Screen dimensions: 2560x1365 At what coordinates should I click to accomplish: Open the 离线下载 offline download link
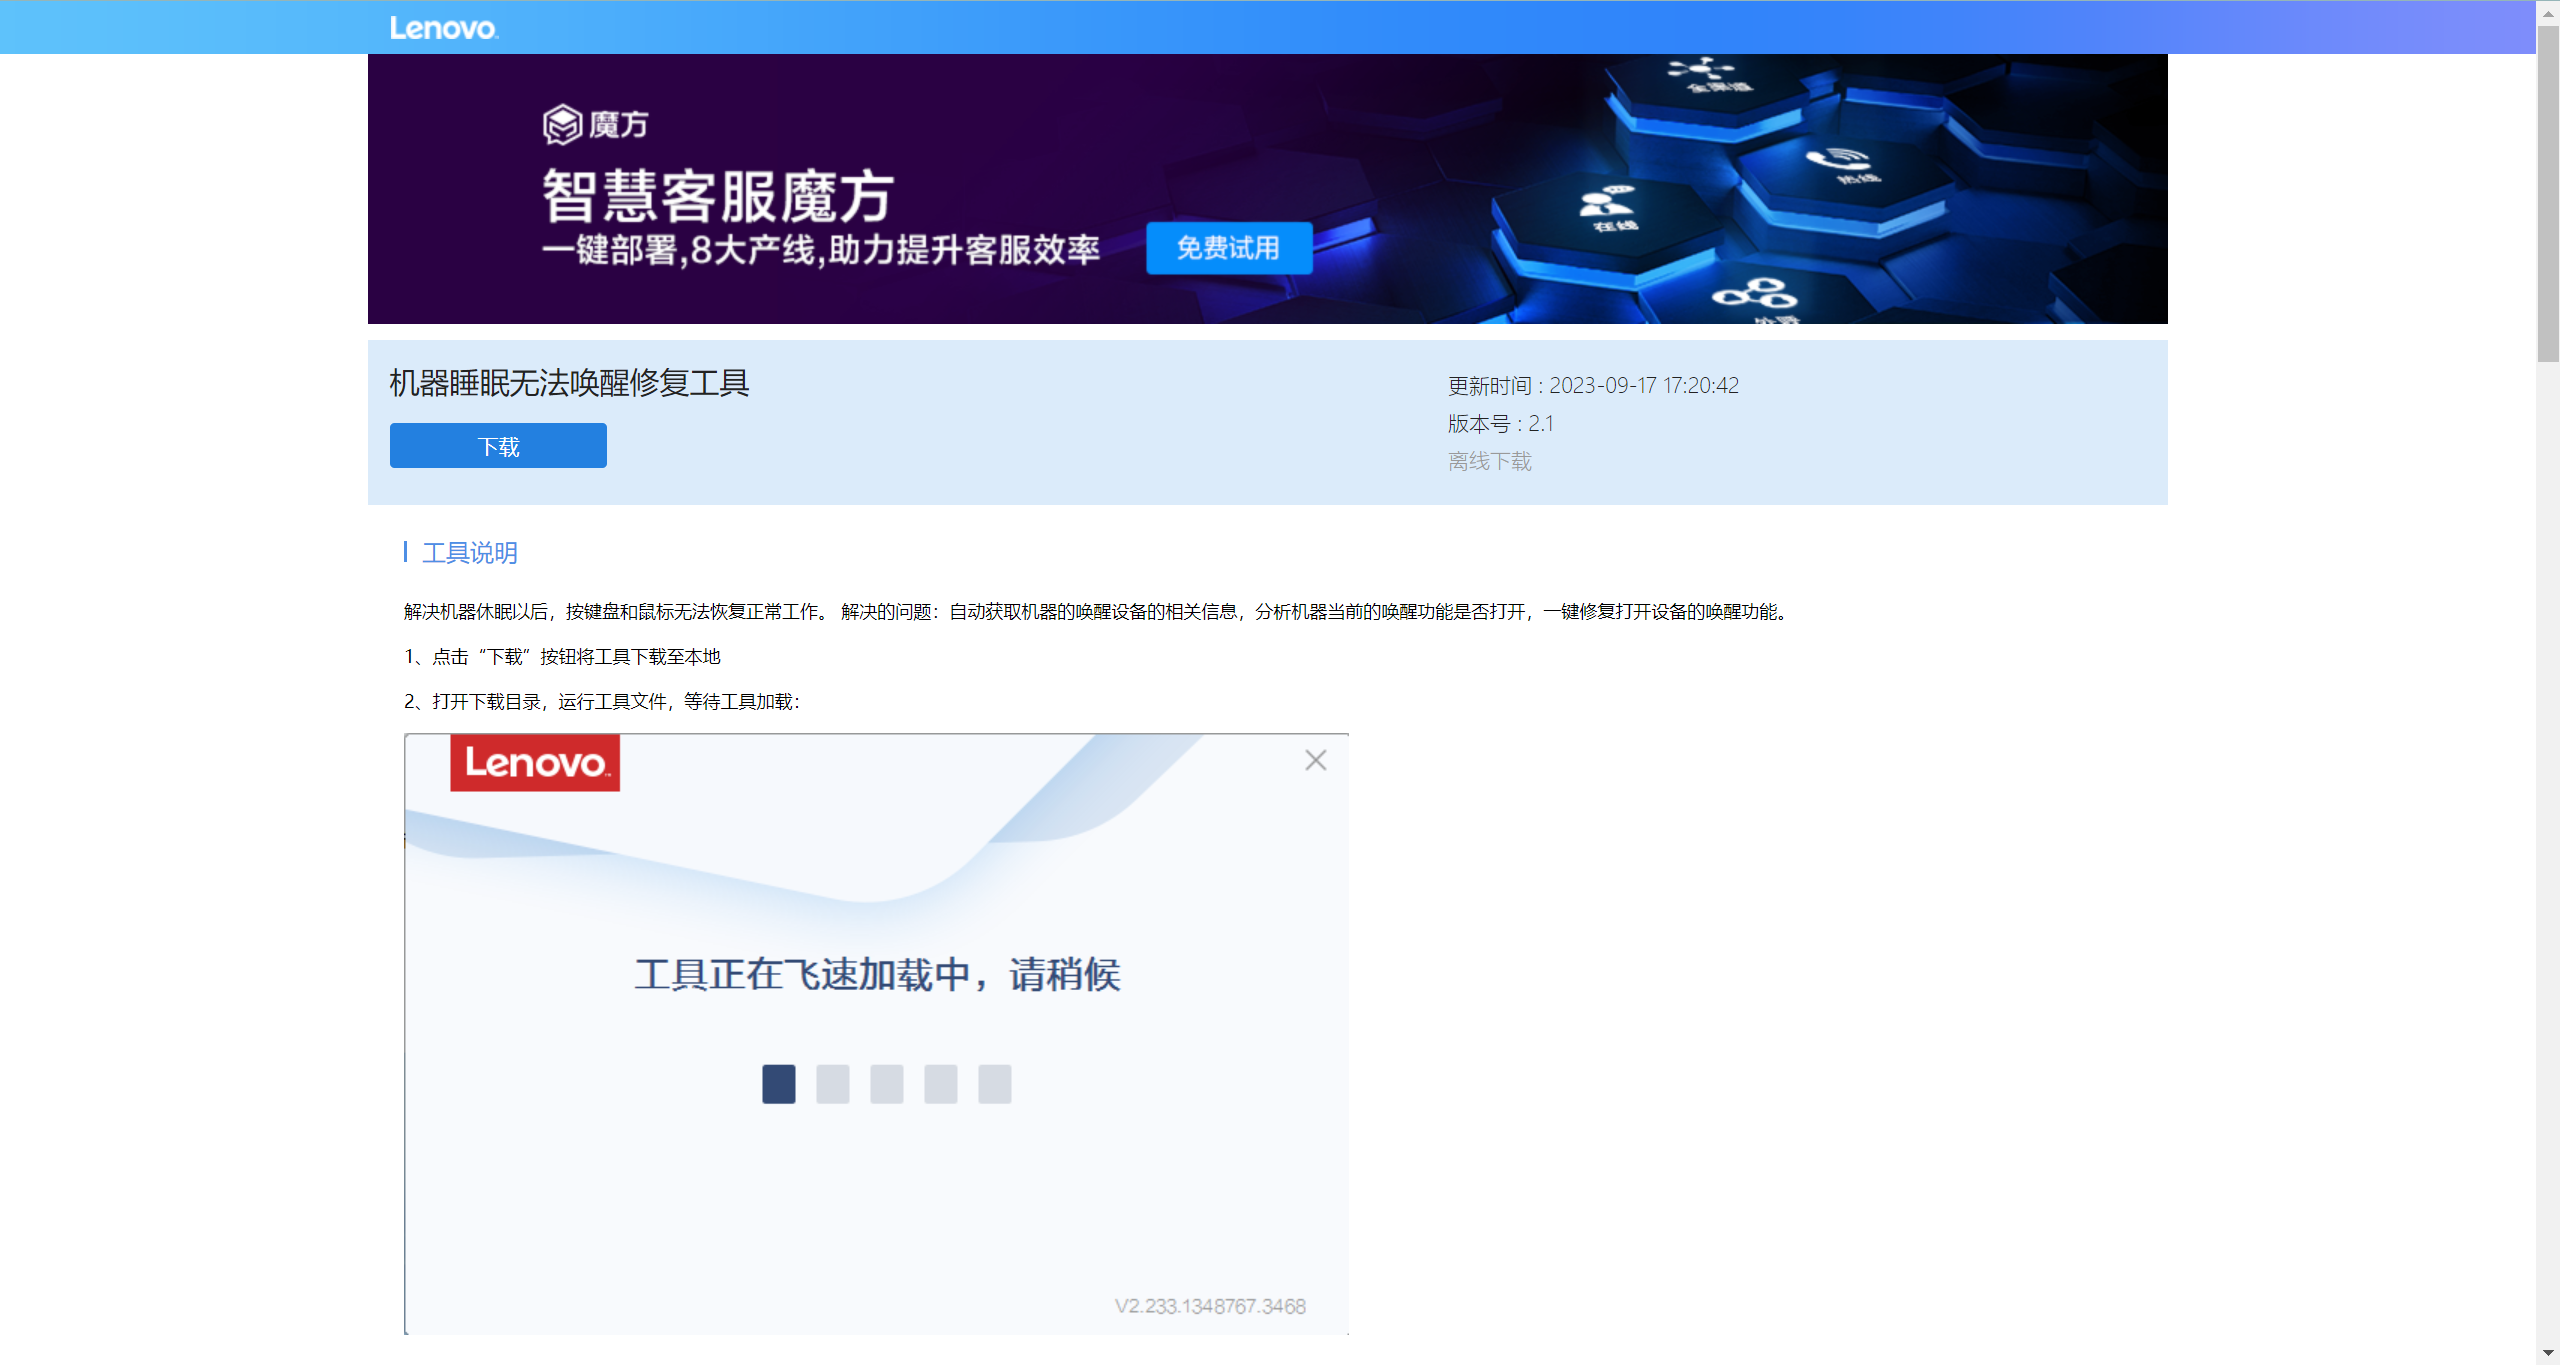pos(1489,461)
